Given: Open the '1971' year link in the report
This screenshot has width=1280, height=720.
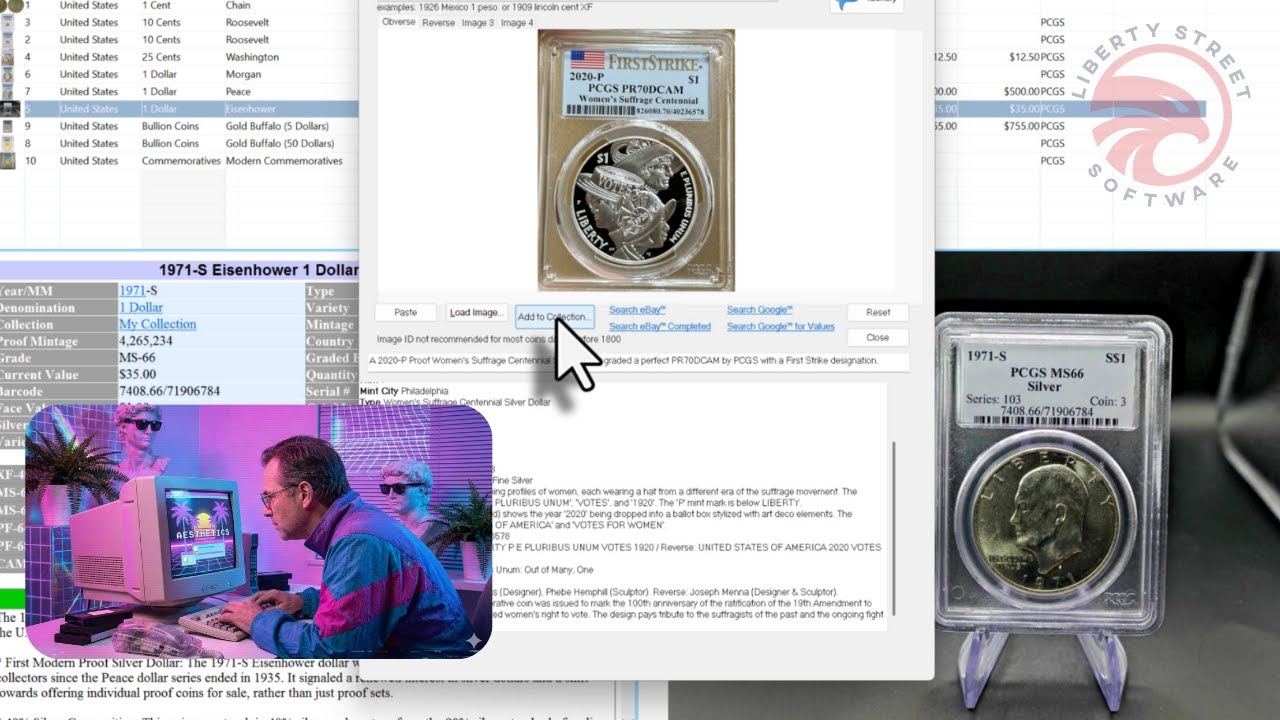Looking at the screenshot, I should [133, 290].
